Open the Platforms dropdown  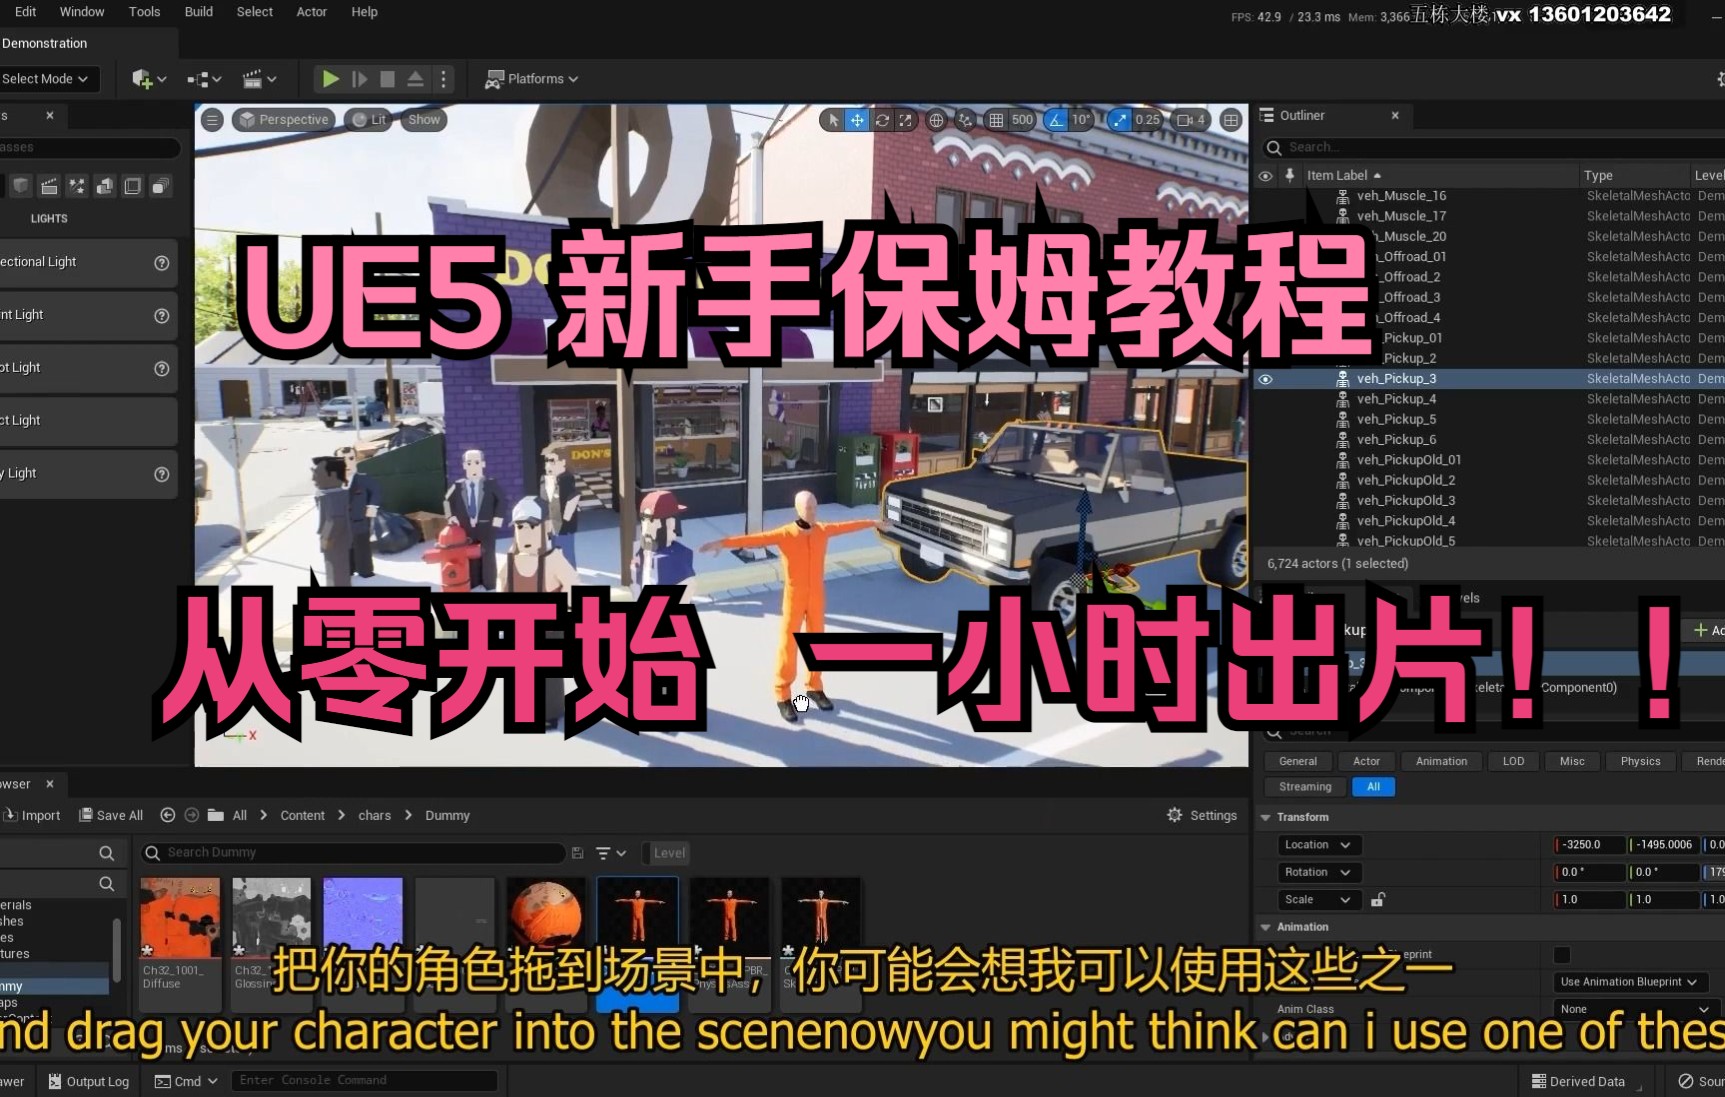click(532, 78)
